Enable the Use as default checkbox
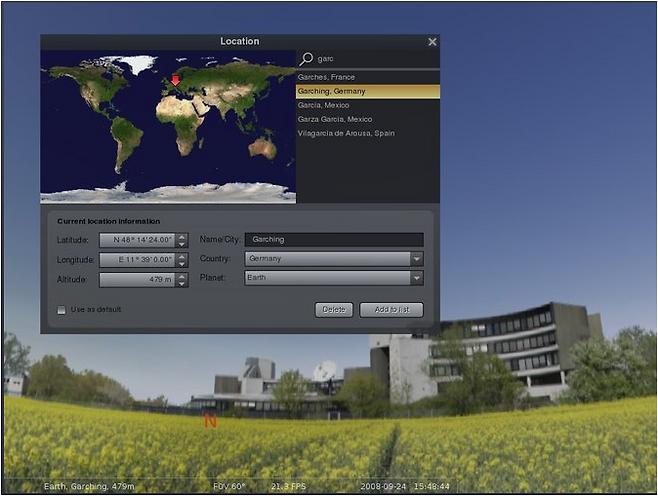The height and width of the screenshot is (496, 658). tap(62, 310)
